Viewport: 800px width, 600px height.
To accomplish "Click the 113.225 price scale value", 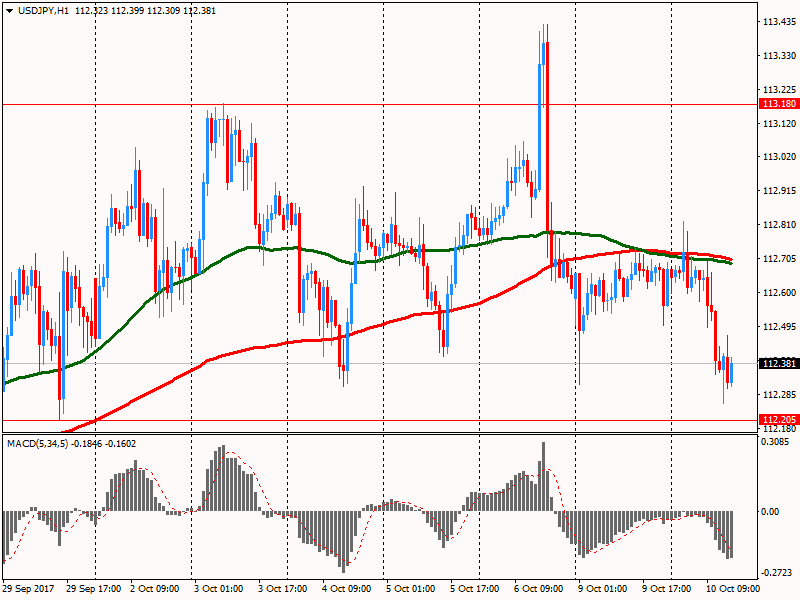I will 779,90.
